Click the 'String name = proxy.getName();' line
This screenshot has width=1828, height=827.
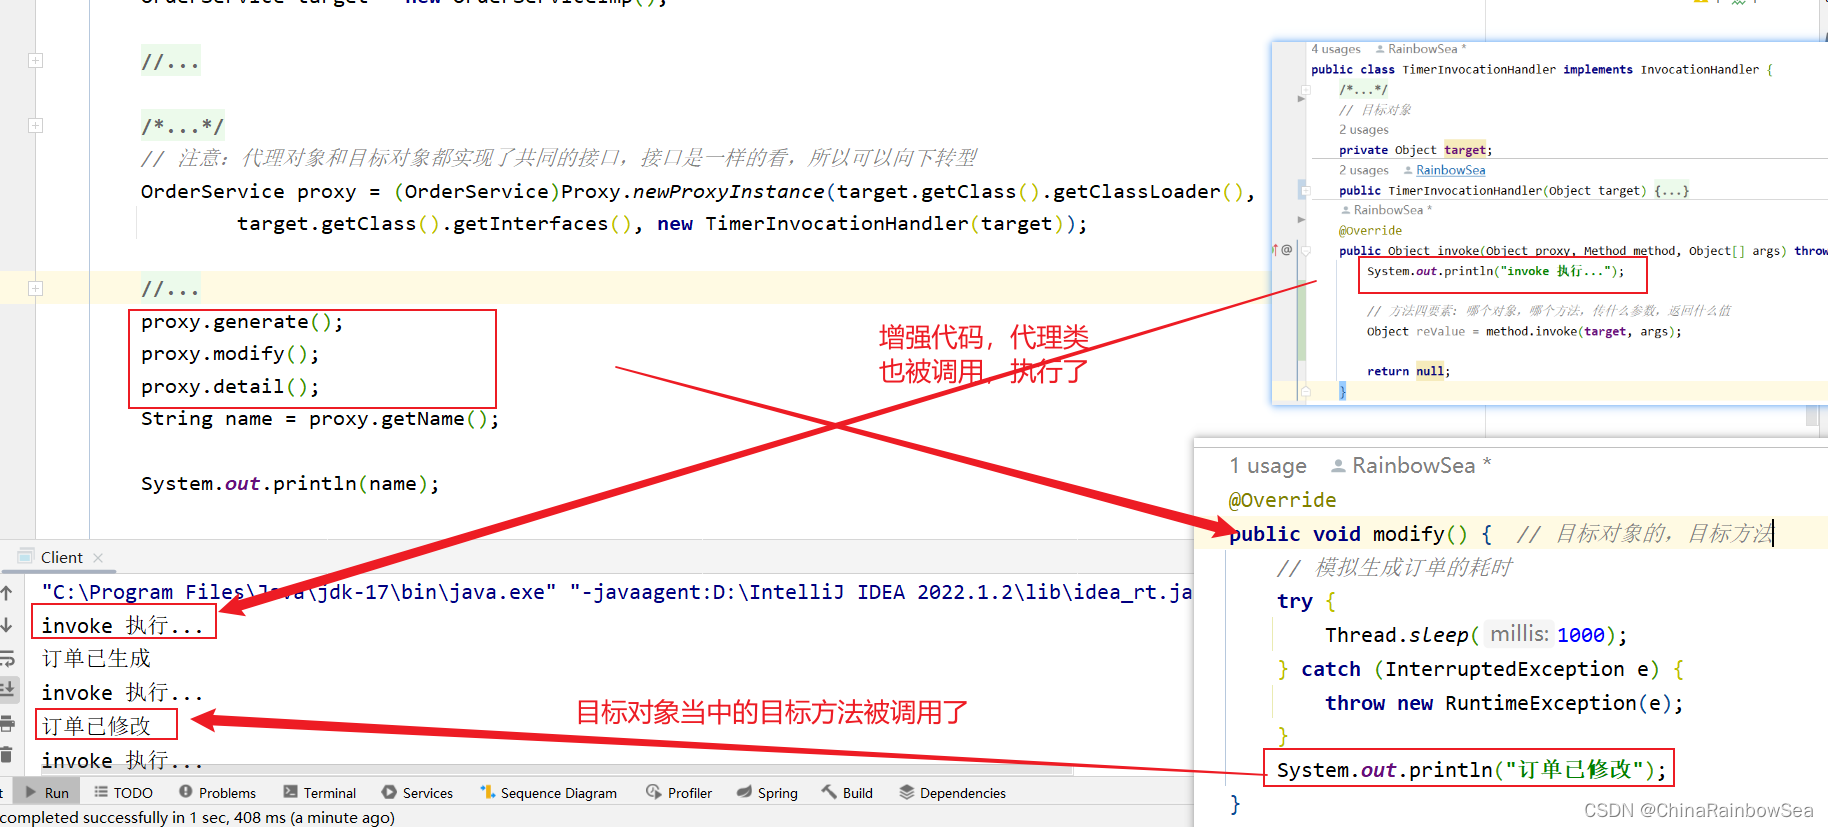[x=320, y=419]
